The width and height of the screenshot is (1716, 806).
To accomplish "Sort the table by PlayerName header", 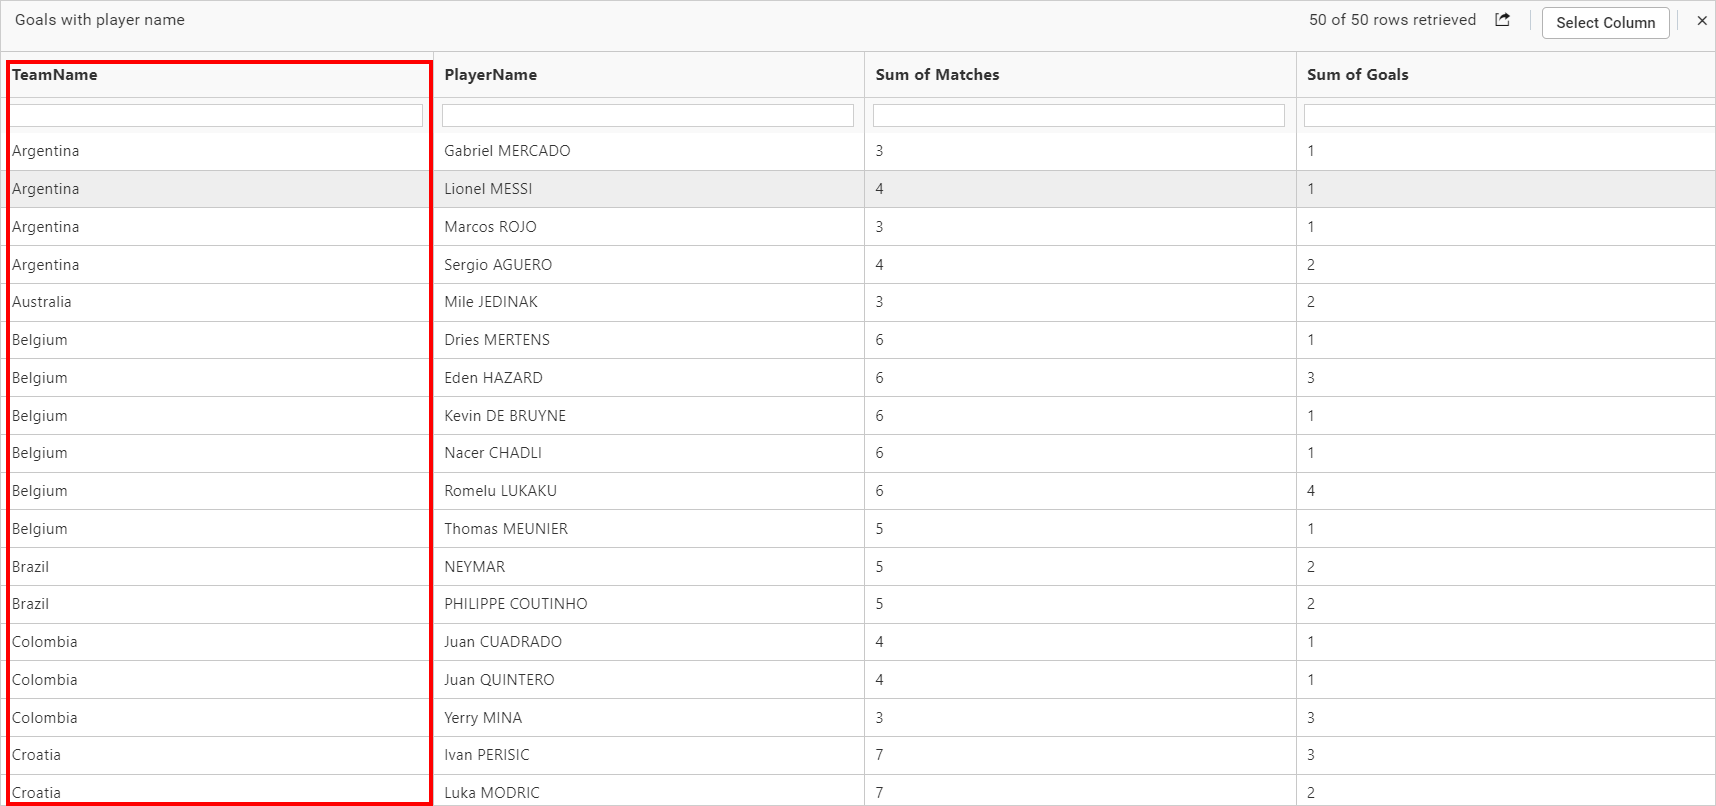I will coord(491,74).
